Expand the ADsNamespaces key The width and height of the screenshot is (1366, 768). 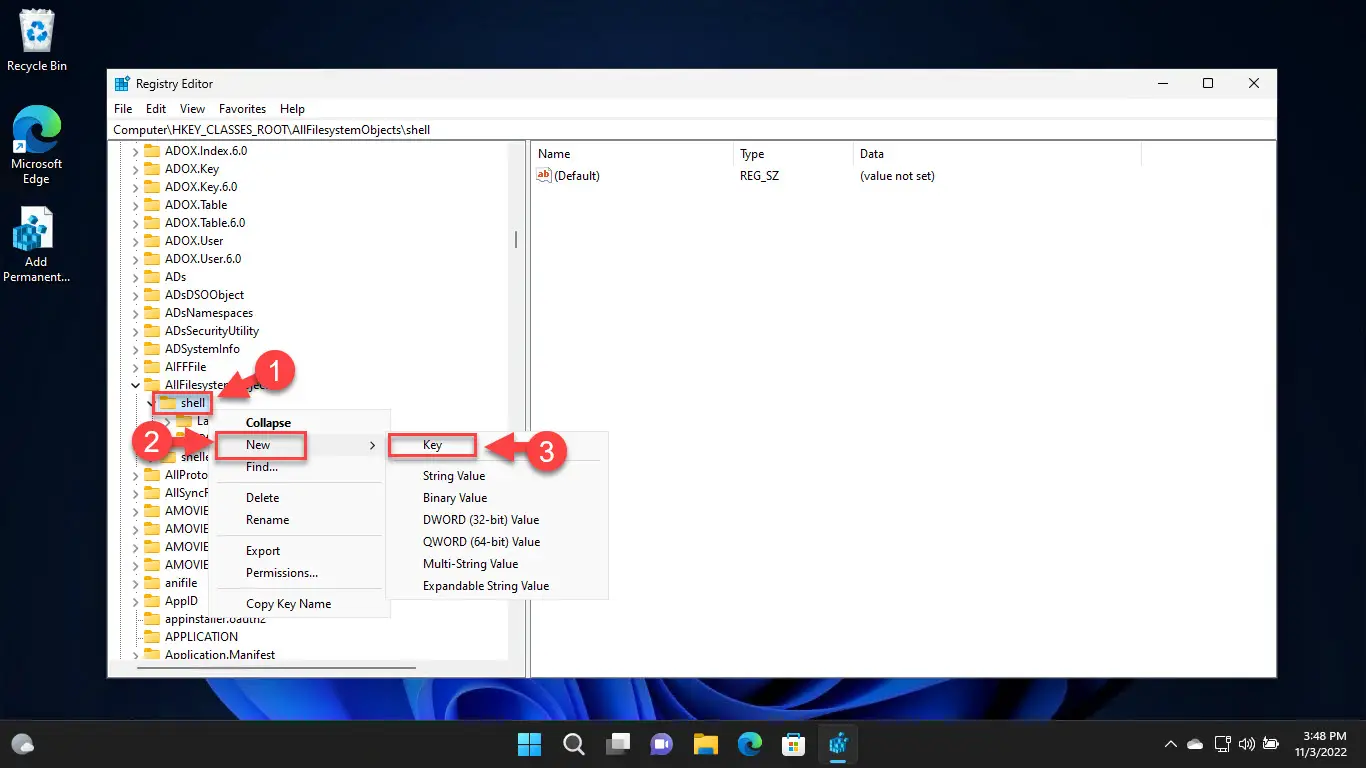coord(136,313)
